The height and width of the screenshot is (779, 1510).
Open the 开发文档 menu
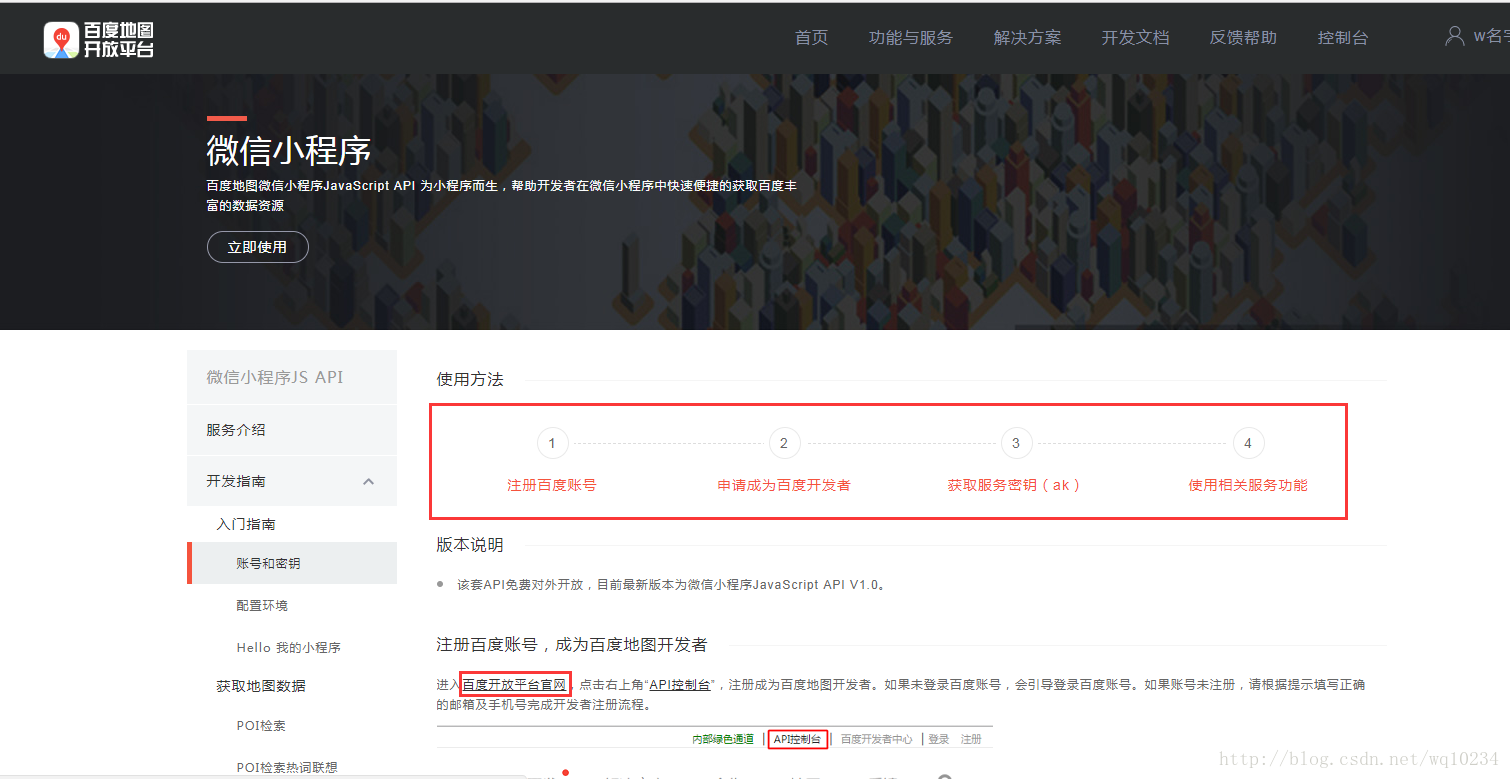(1136, 38)
